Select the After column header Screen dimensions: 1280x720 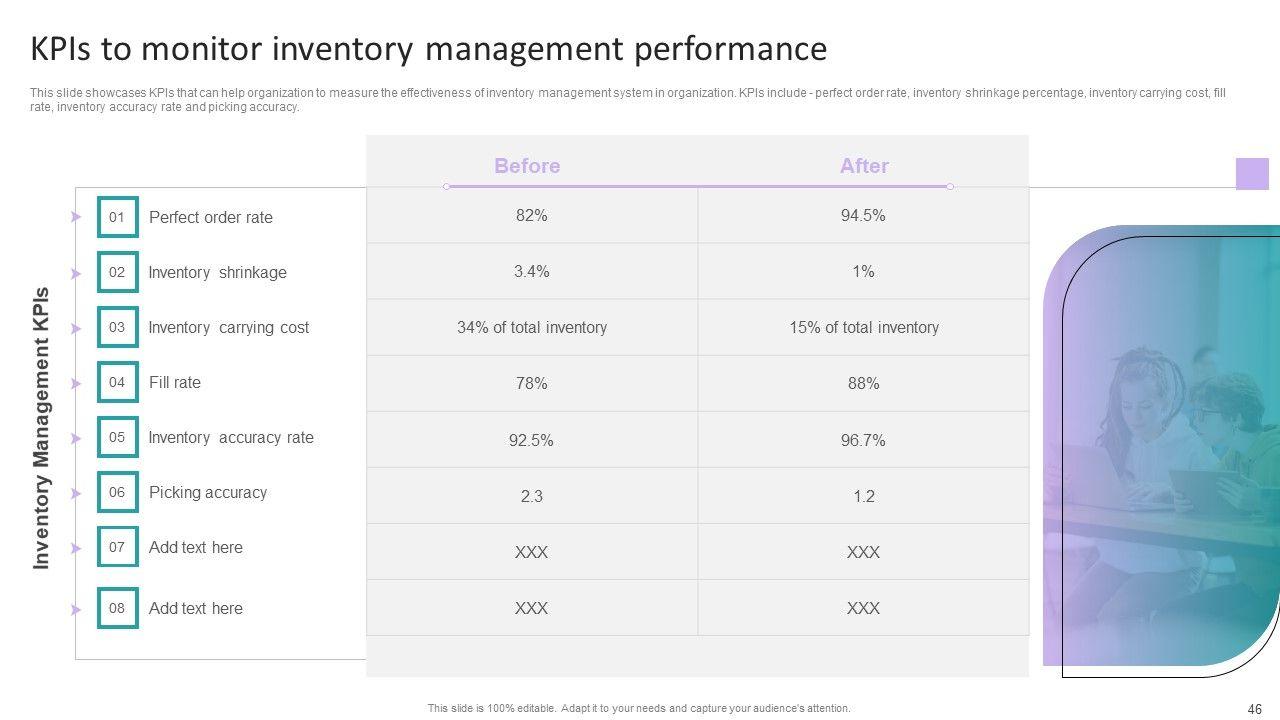(x=864, y=166)
